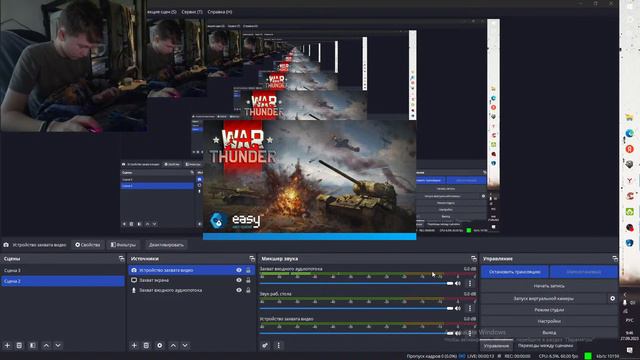Mute the Устройство захвата видео mixer channel
The width and height of the screenshot is (640, 360).
pyautogui.click(x=458, y=333)
